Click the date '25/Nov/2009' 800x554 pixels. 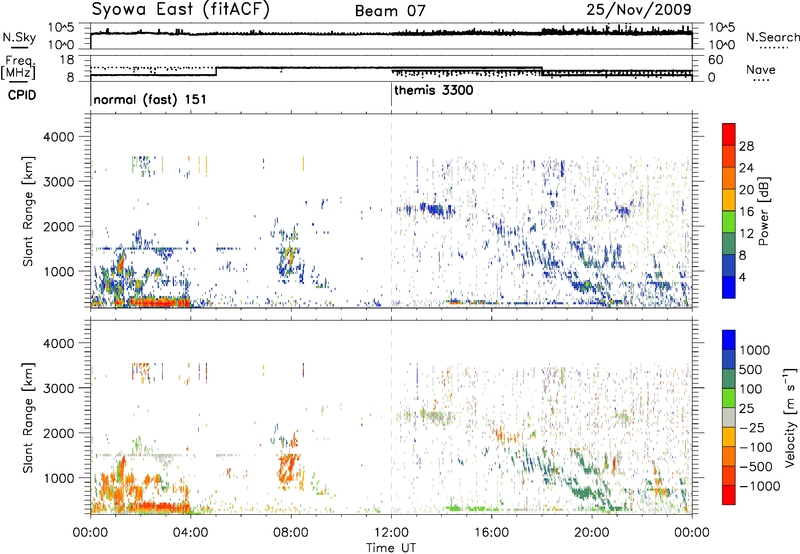[639, 9]
